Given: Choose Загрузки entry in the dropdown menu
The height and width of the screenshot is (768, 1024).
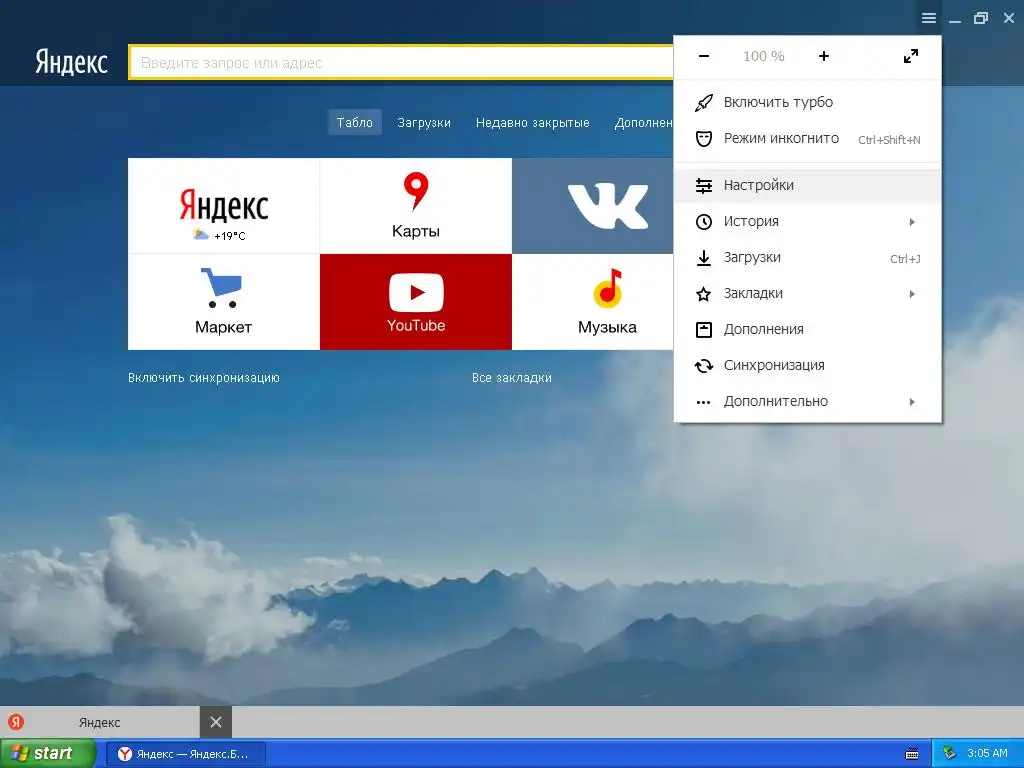Looking at the screenshot, I should pyautogui.click(x=807, y=257).
